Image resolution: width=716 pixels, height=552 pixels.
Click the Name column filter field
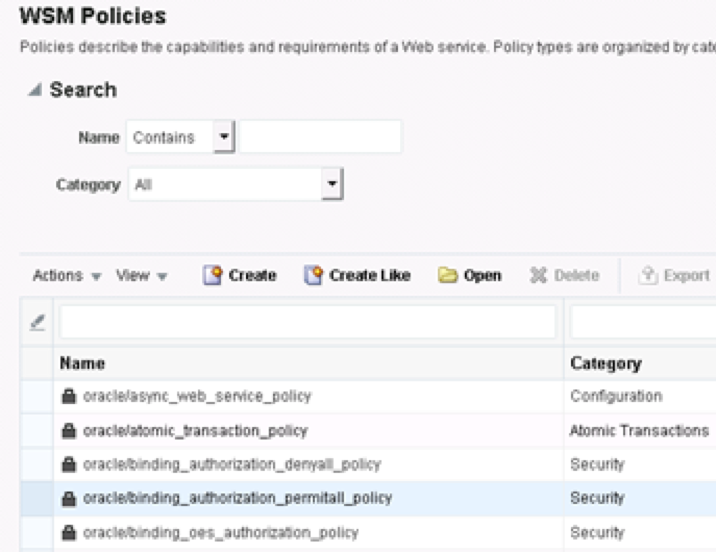(x=308, y=322)
